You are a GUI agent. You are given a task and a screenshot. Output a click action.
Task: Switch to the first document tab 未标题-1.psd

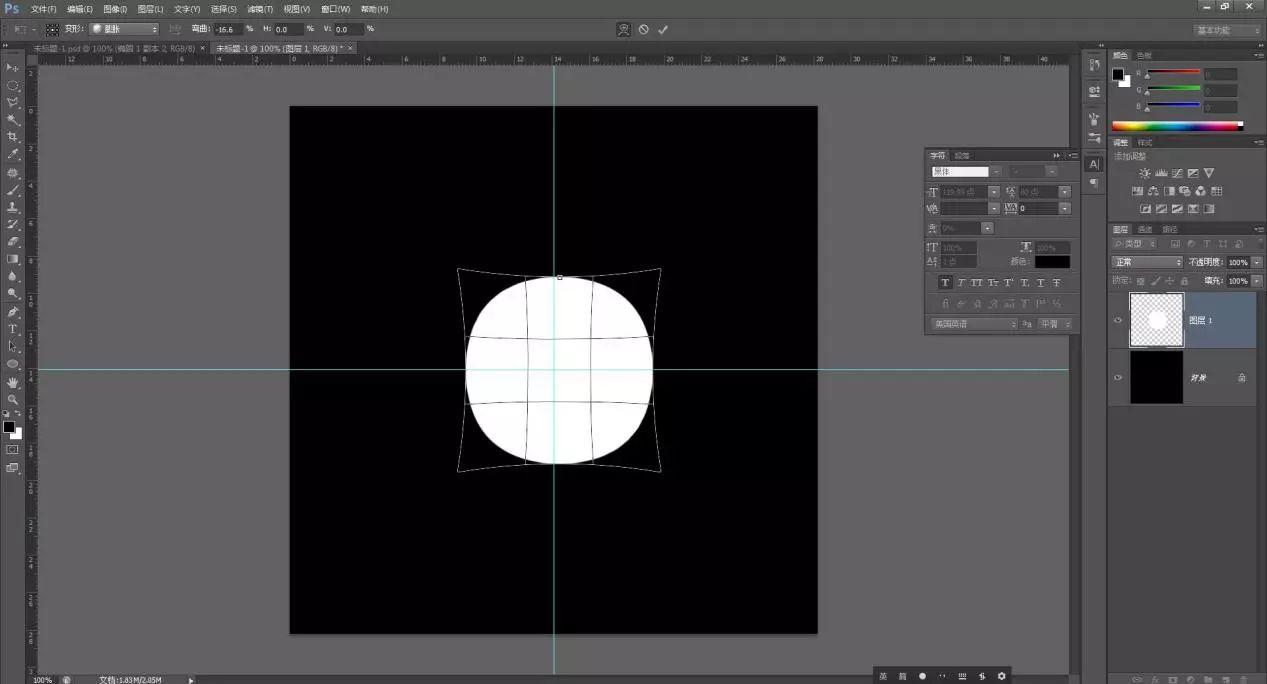pos(114,48)
